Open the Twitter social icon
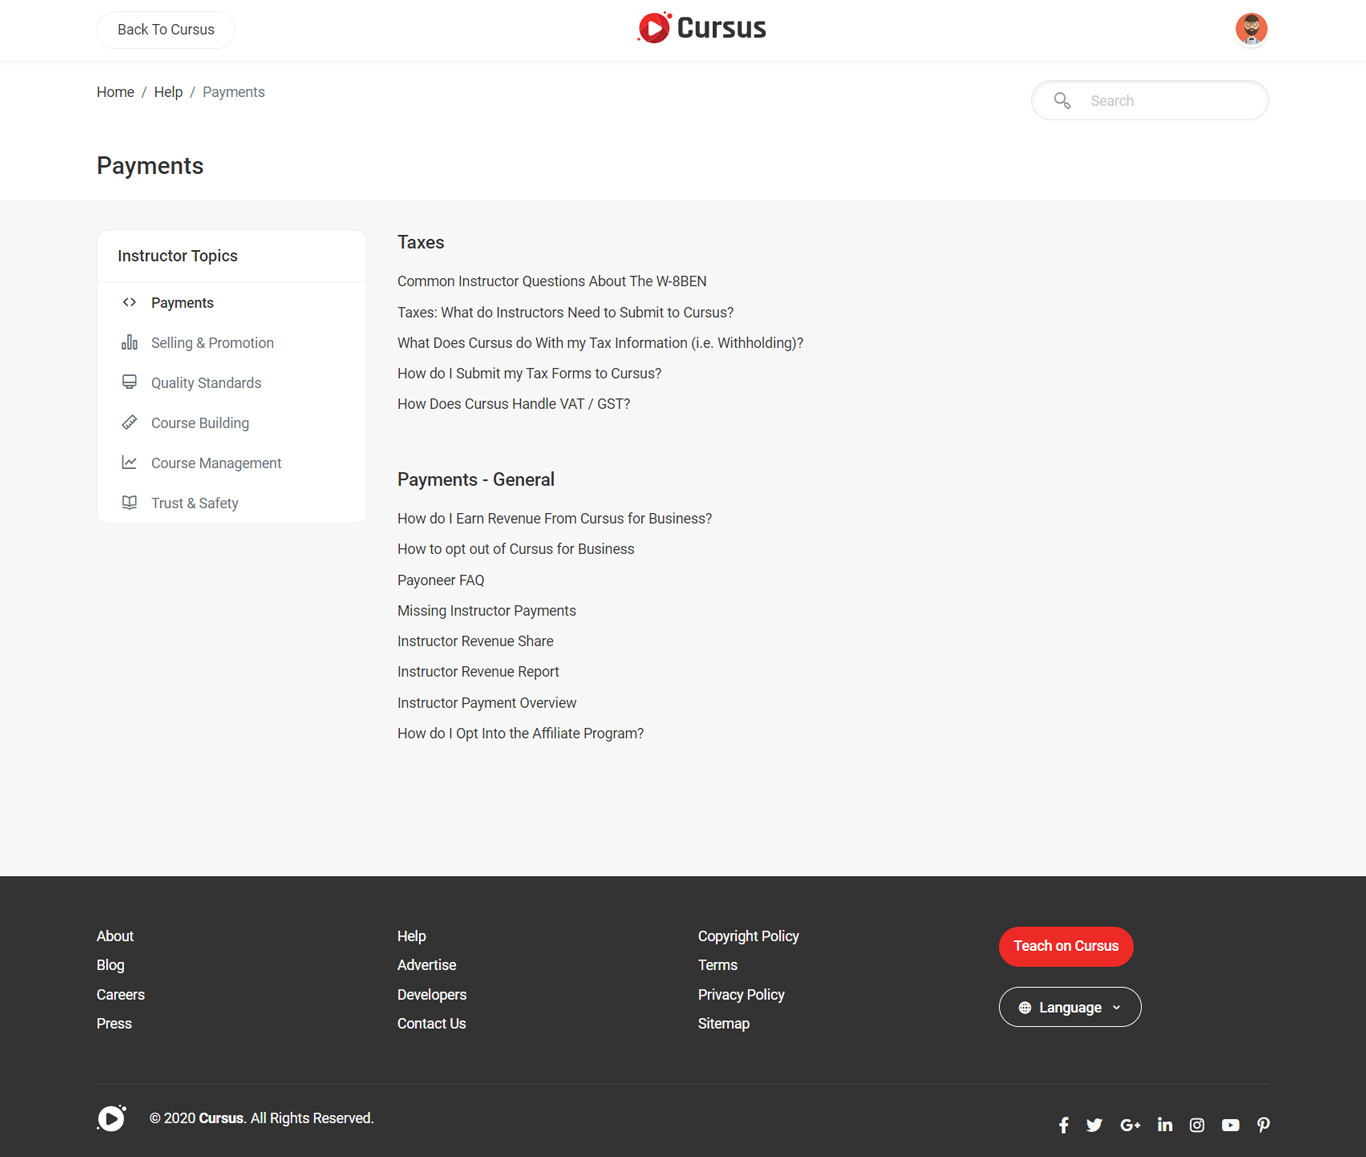1366x1157 pixels. point(1094,1125)
